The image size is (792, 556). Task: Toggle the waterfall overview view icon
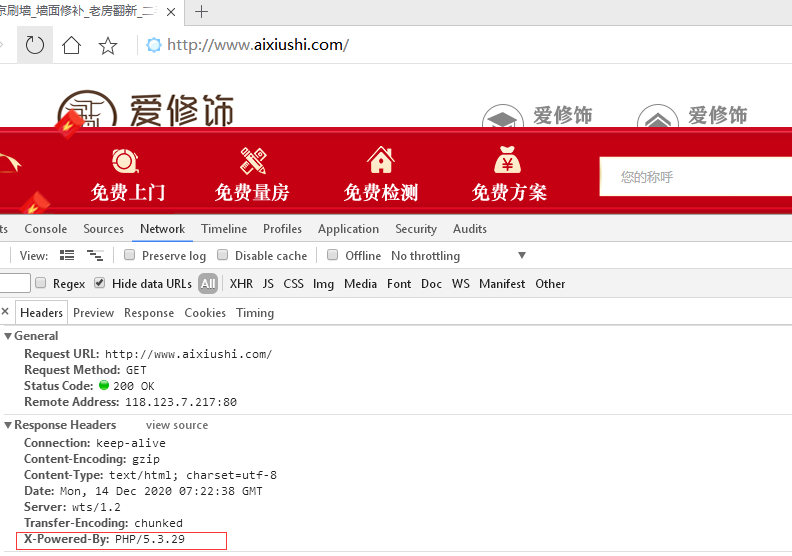click(95, 256)
